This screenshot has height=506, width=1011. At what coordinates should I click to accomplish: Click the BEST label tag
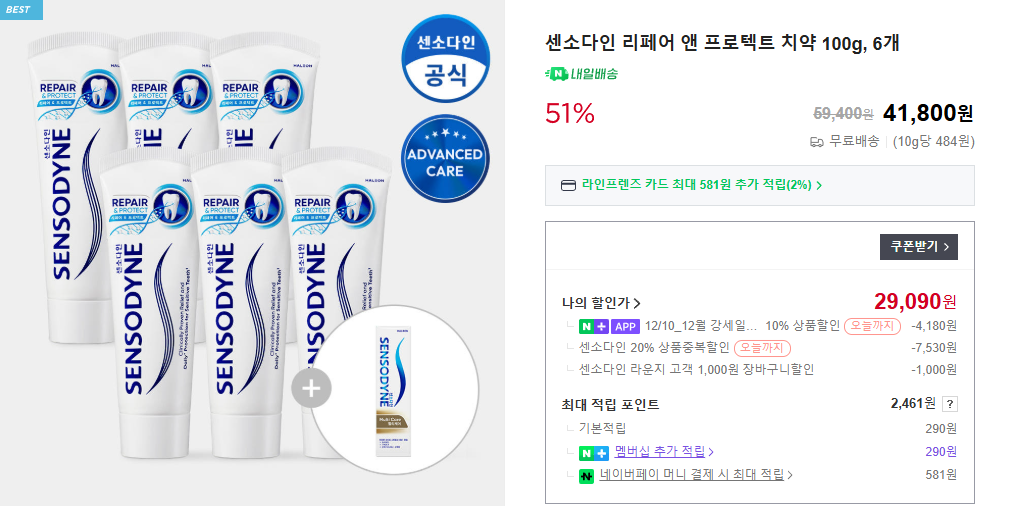(22, 9)
